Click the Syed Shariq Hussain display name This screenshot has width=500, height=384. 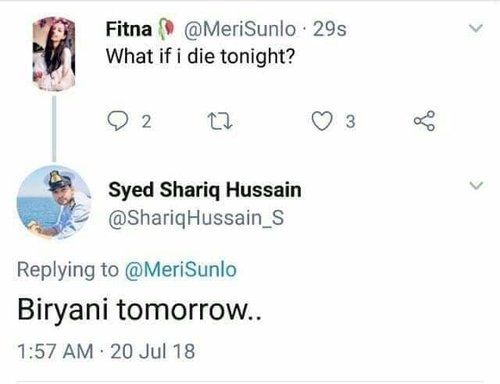coord(205,190)
